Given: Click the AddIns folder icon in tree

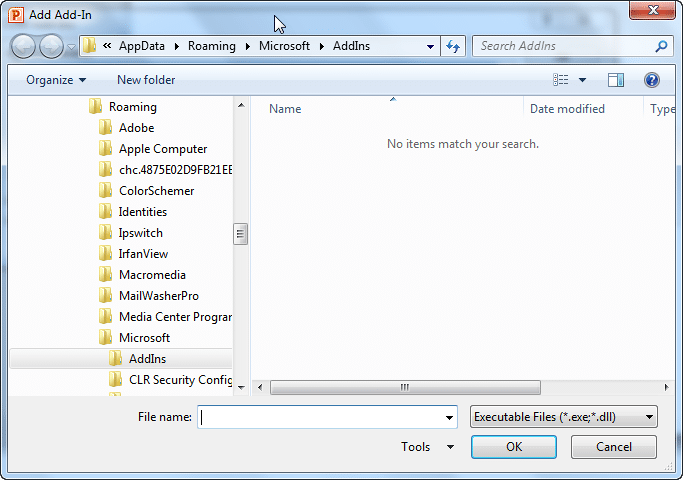Looking at the screenshot, I should click(x=115, y=358).
